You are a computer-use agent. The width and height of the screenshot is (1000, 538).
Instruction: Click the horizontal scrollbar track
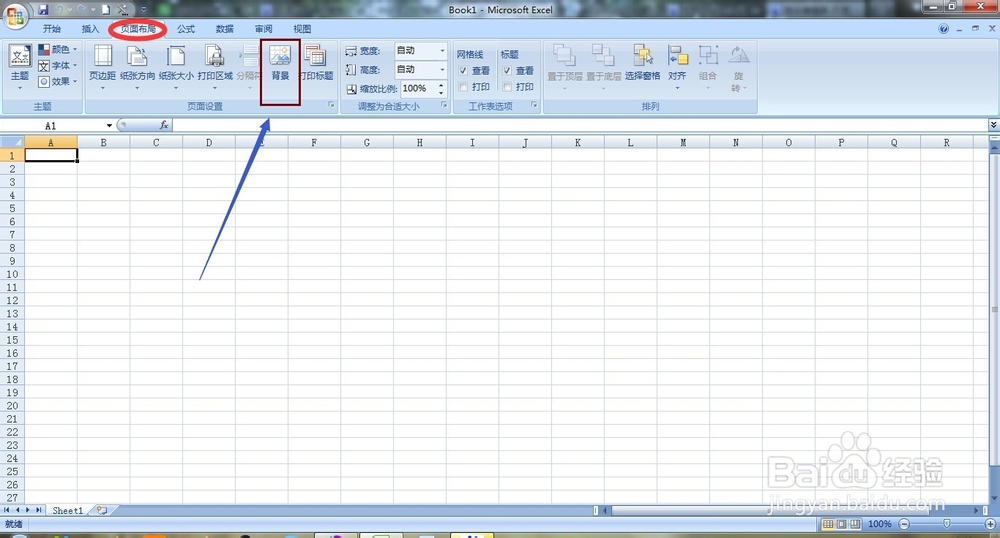point(793,511)
